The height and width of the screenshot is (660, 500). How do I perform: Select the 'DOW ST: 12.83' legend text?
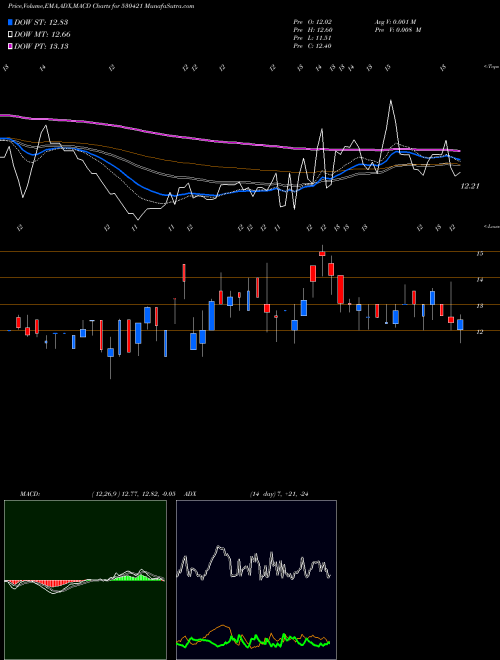(41, 22)
